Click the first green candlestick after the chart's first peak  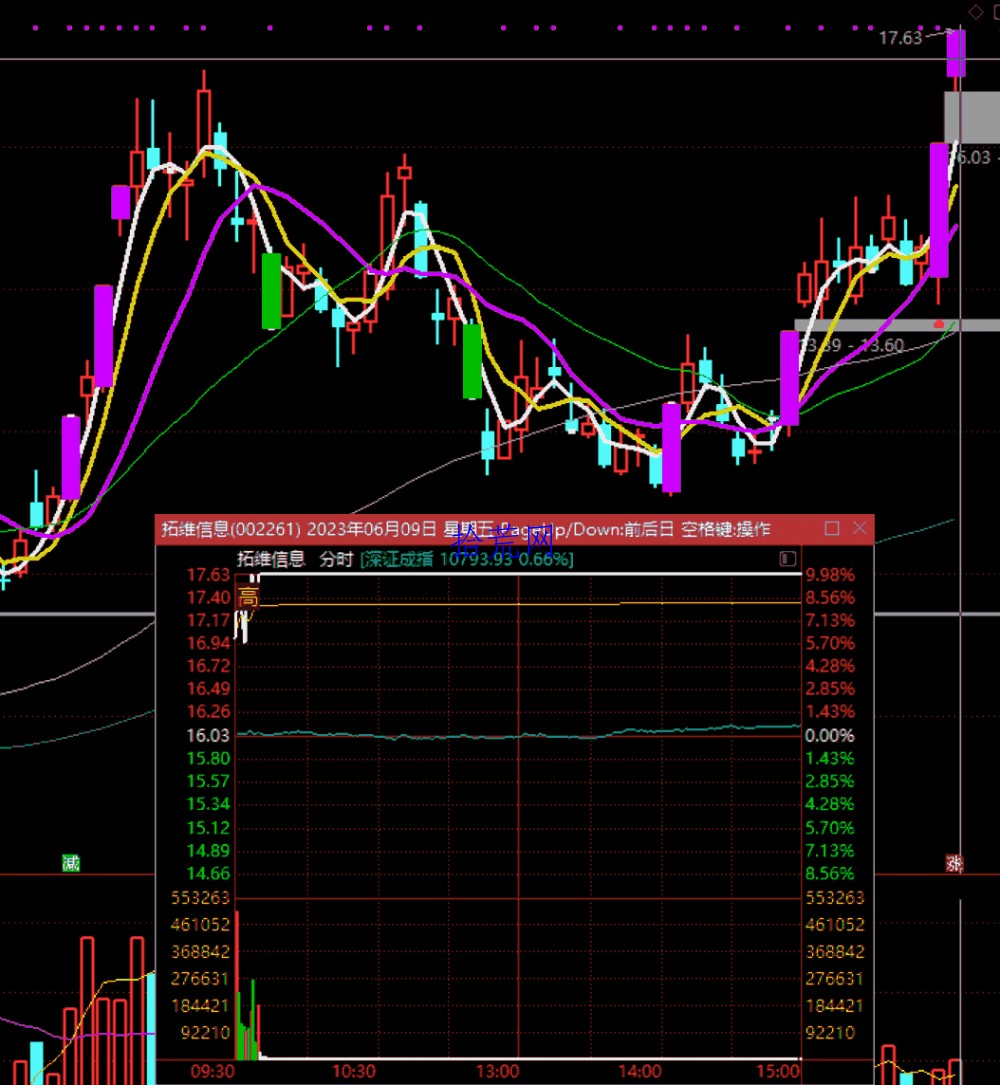click(x=271, y=291)
